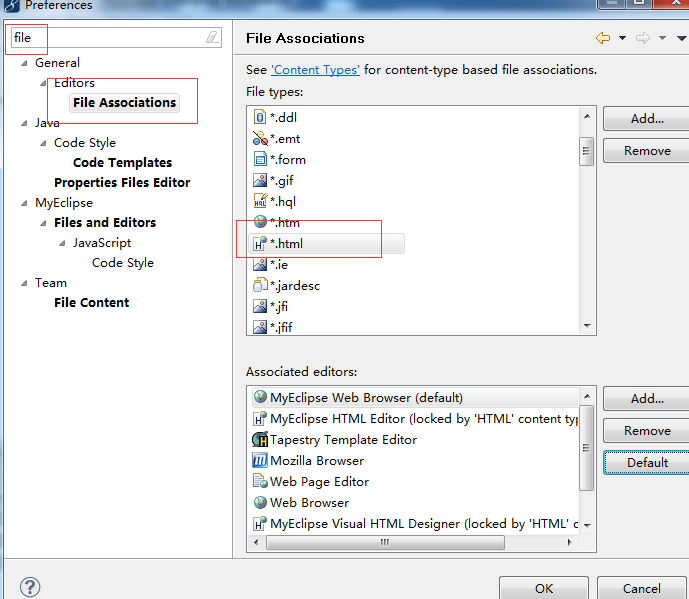Image resolution: width=689 pixels, height=599 pixels.
Task: Click the MyEclipse Visual HTML Designer icon
Action: [260, 523]
